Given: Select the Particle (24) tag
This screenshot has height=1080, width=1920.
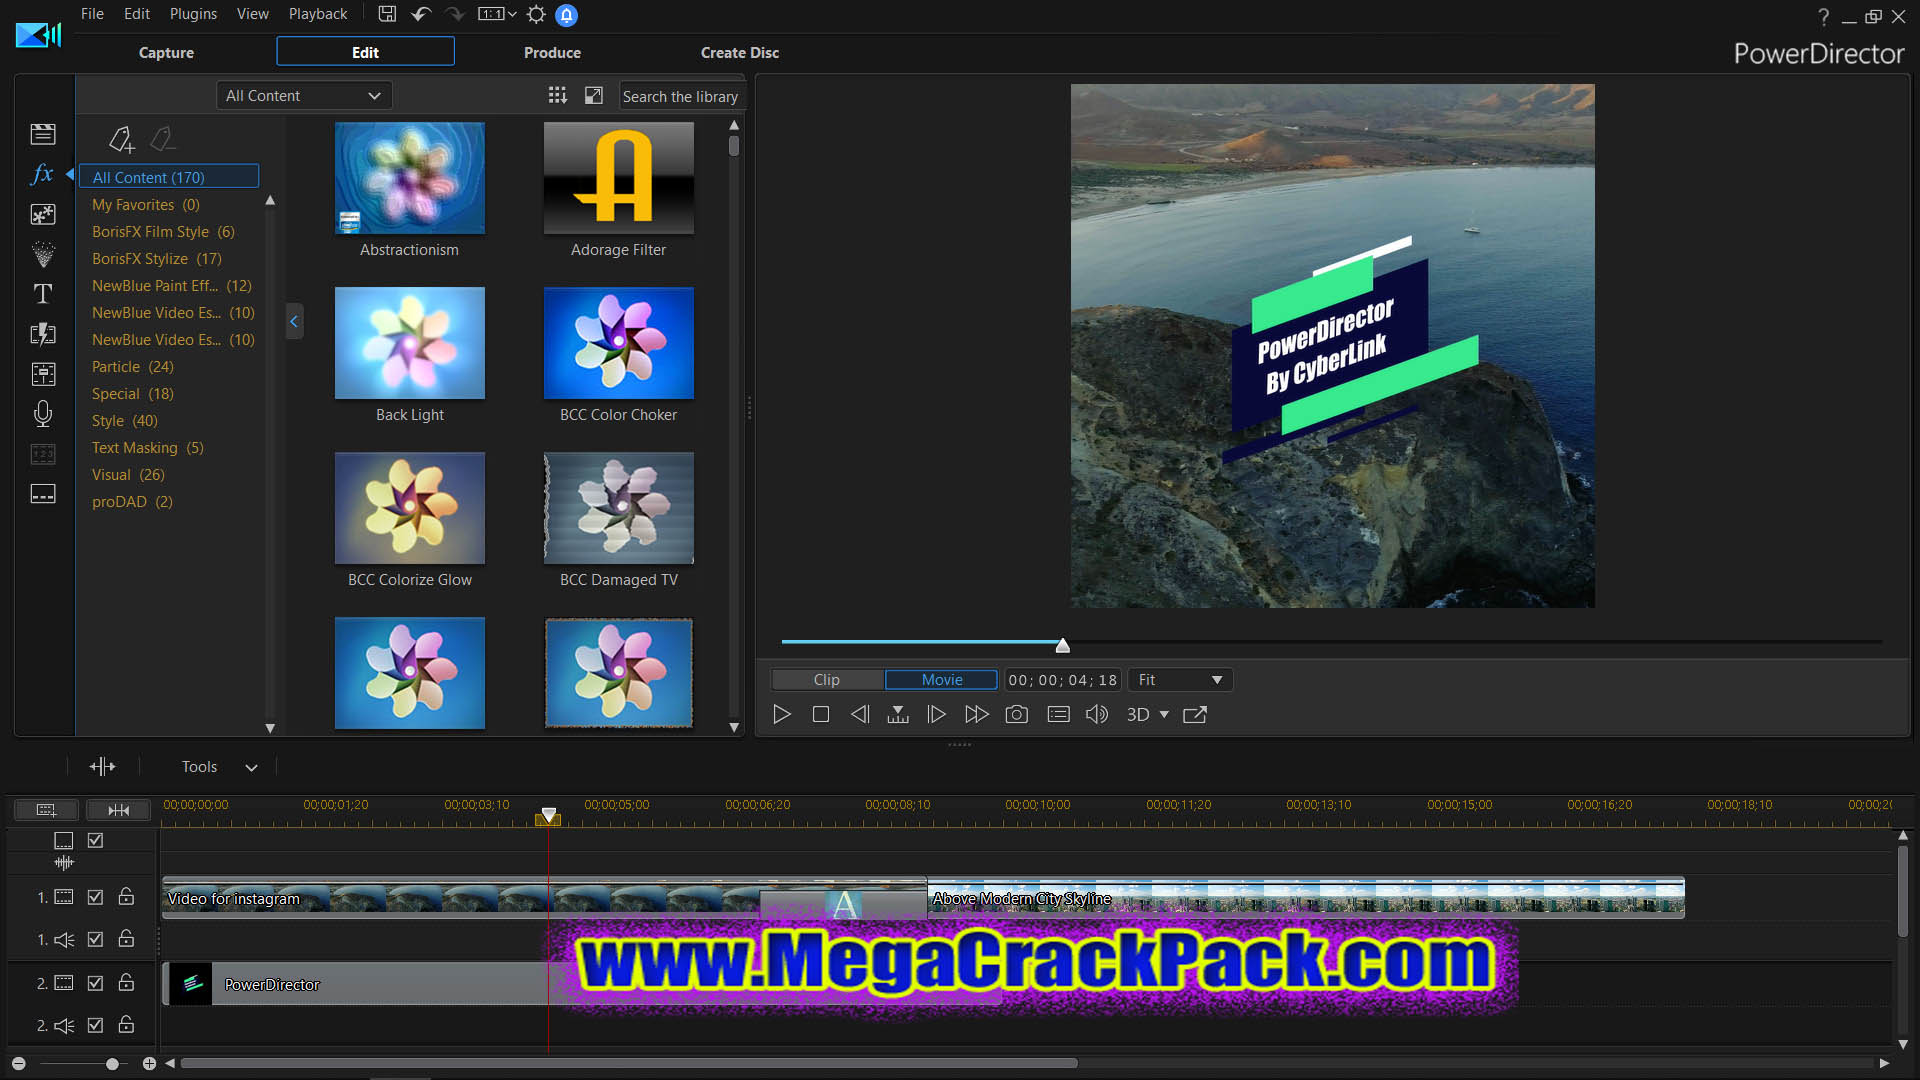Looking at the screenshot, I should 133,367.
